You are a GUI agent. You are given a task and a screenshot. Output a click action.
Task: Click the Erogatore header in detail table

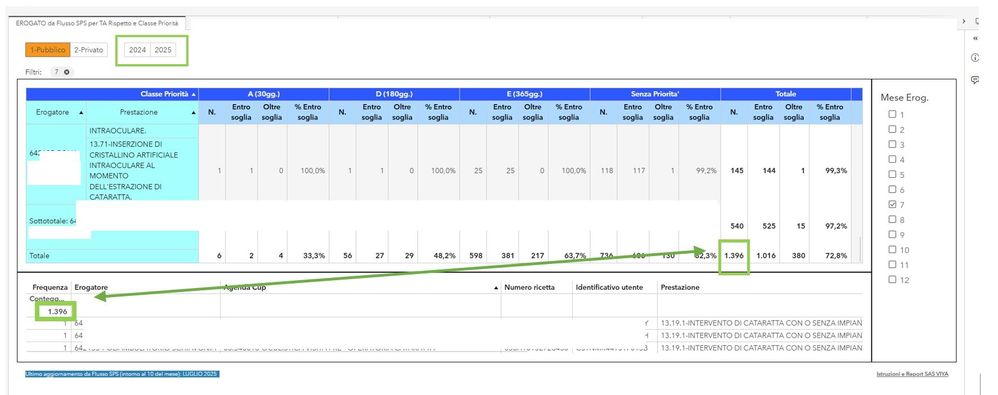[90, 288]
